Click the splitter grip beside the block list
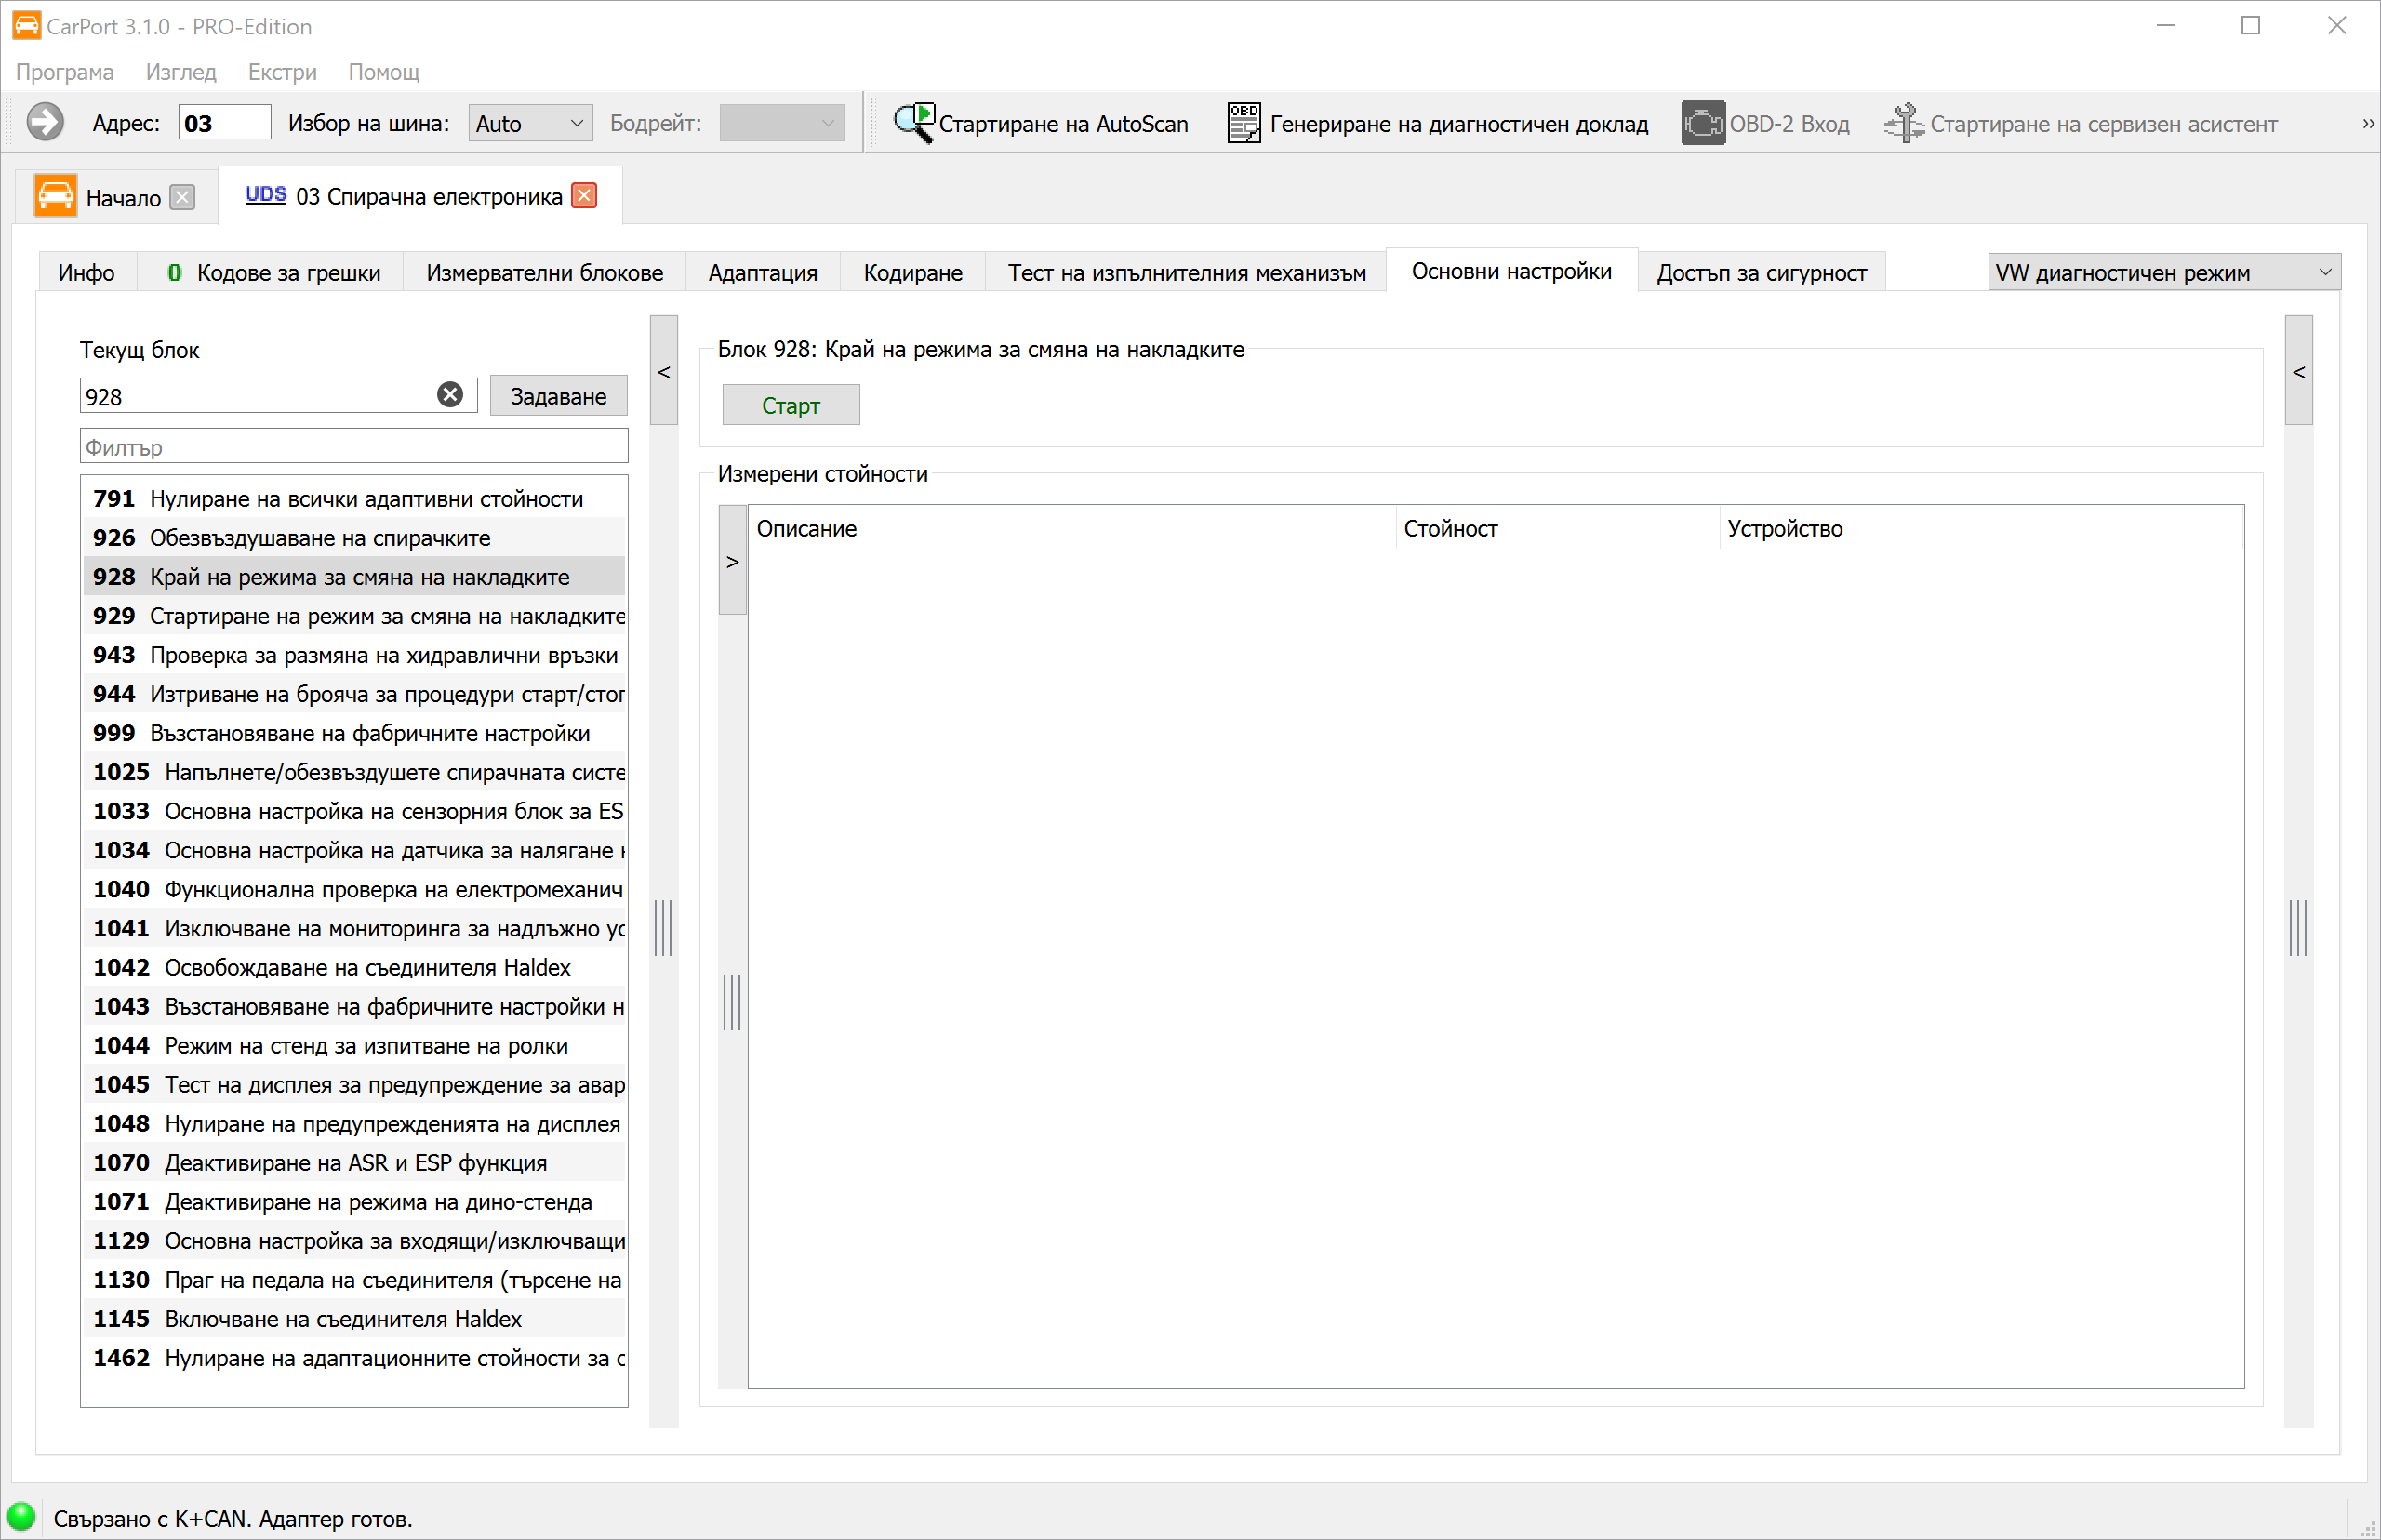Viewport: 2381px width, 1540px height. tap(663, 926)
